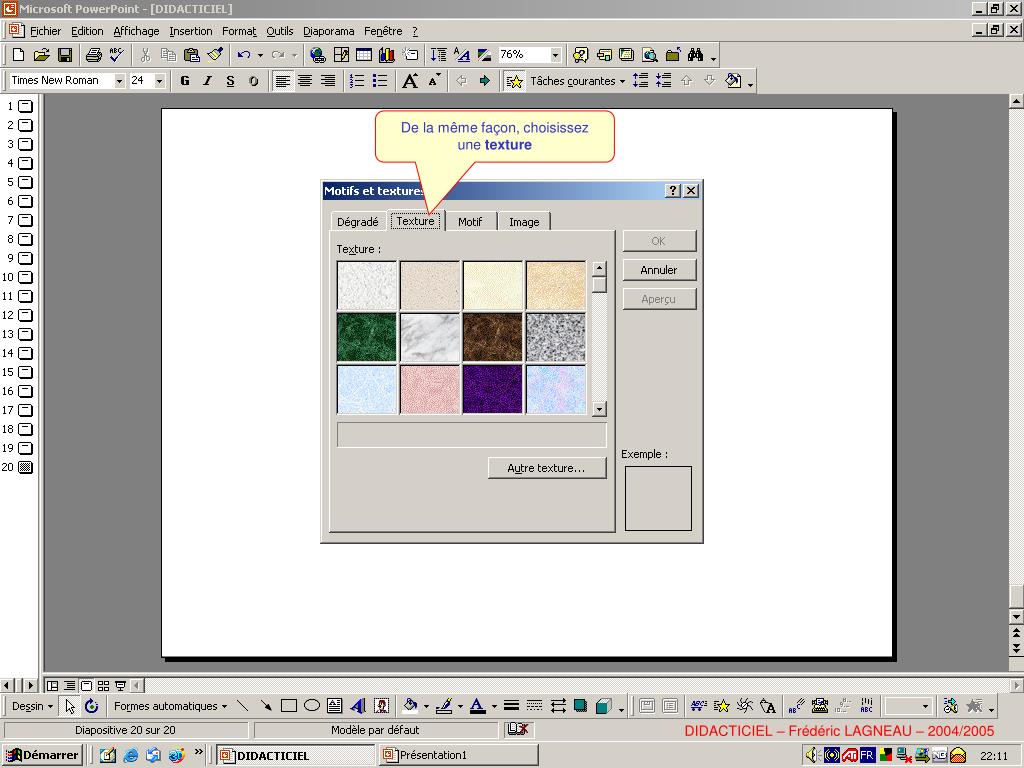Expand the Undo history dropdown arrow
Image resolution: width=1024 pixels, height=768 pixels.
pyautogui.click(x=260, y=55)
